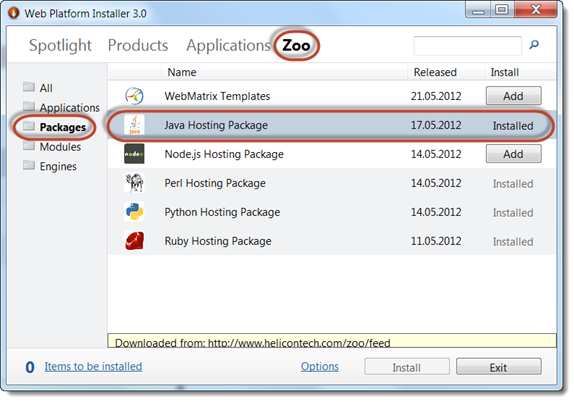Select Ruby Hosting Package name
Image resolution: width=574 pixels, height=402 pixels.
pyautogui.click(x=218, y=241)
